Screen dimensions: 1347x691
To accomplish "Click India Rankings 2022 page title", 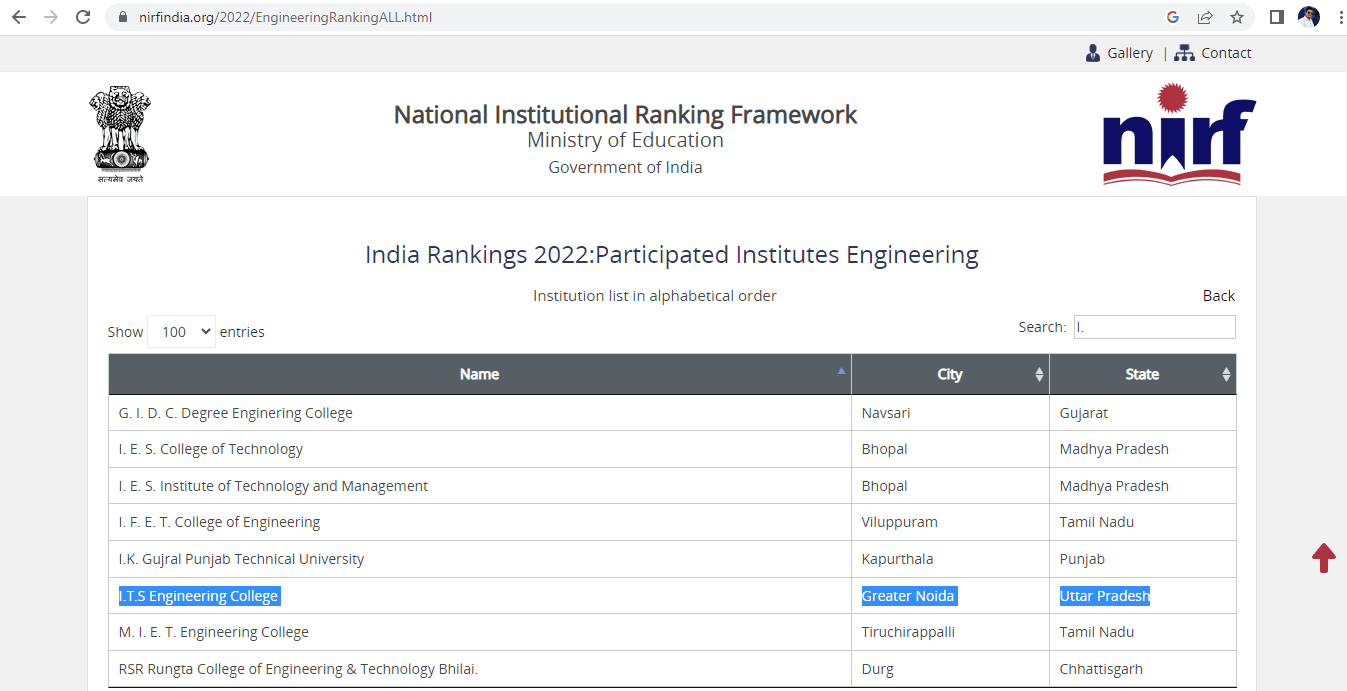I will (672, 255).
